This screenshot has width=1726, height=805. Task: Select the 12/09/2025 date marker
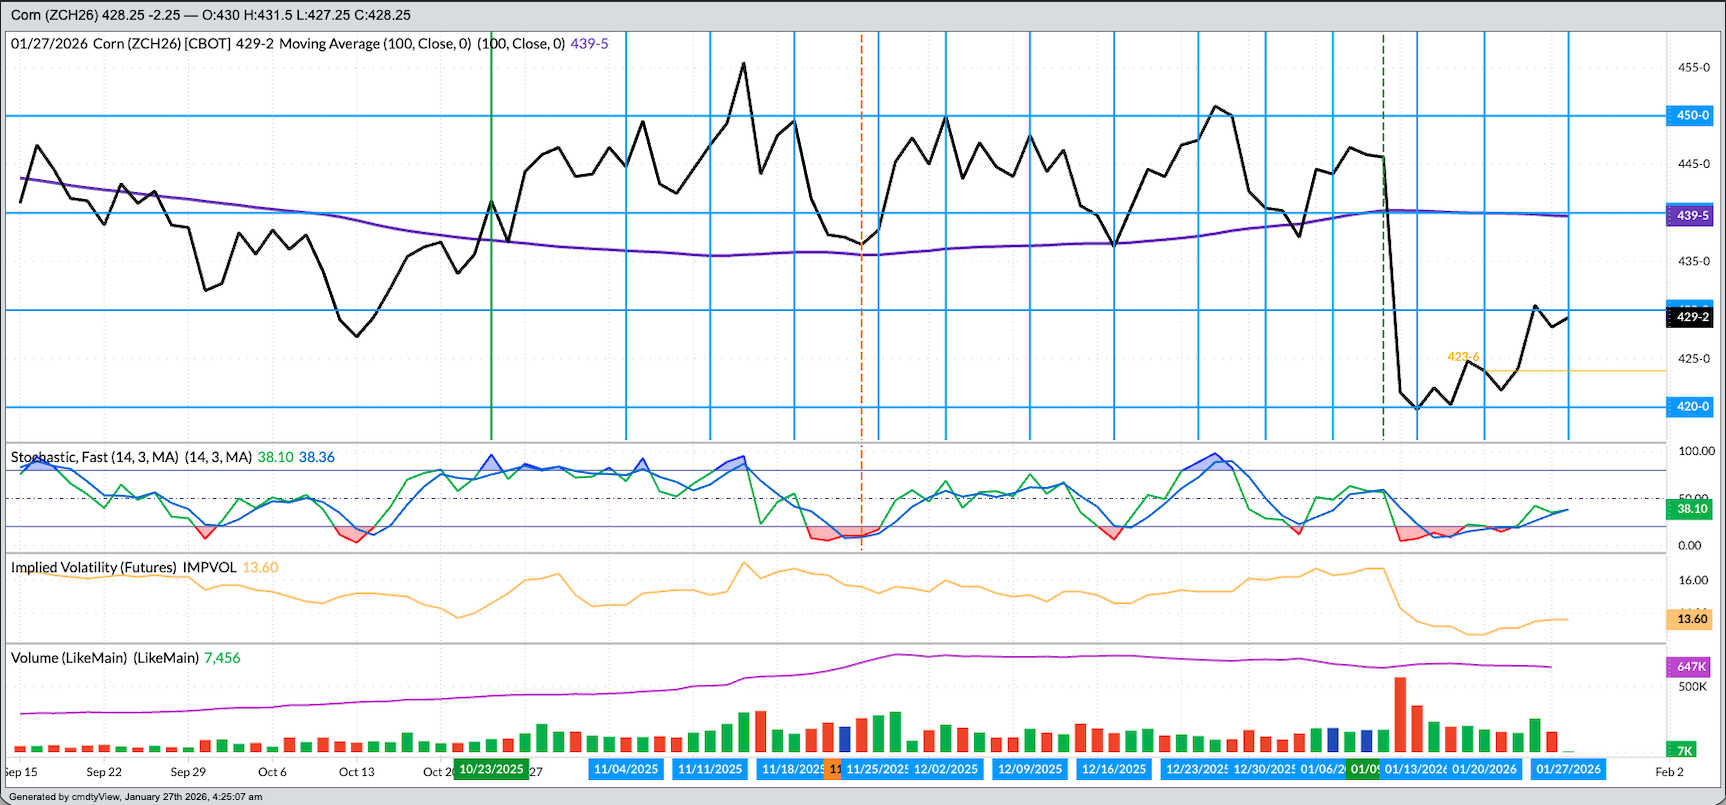(x=1030, y=769)
